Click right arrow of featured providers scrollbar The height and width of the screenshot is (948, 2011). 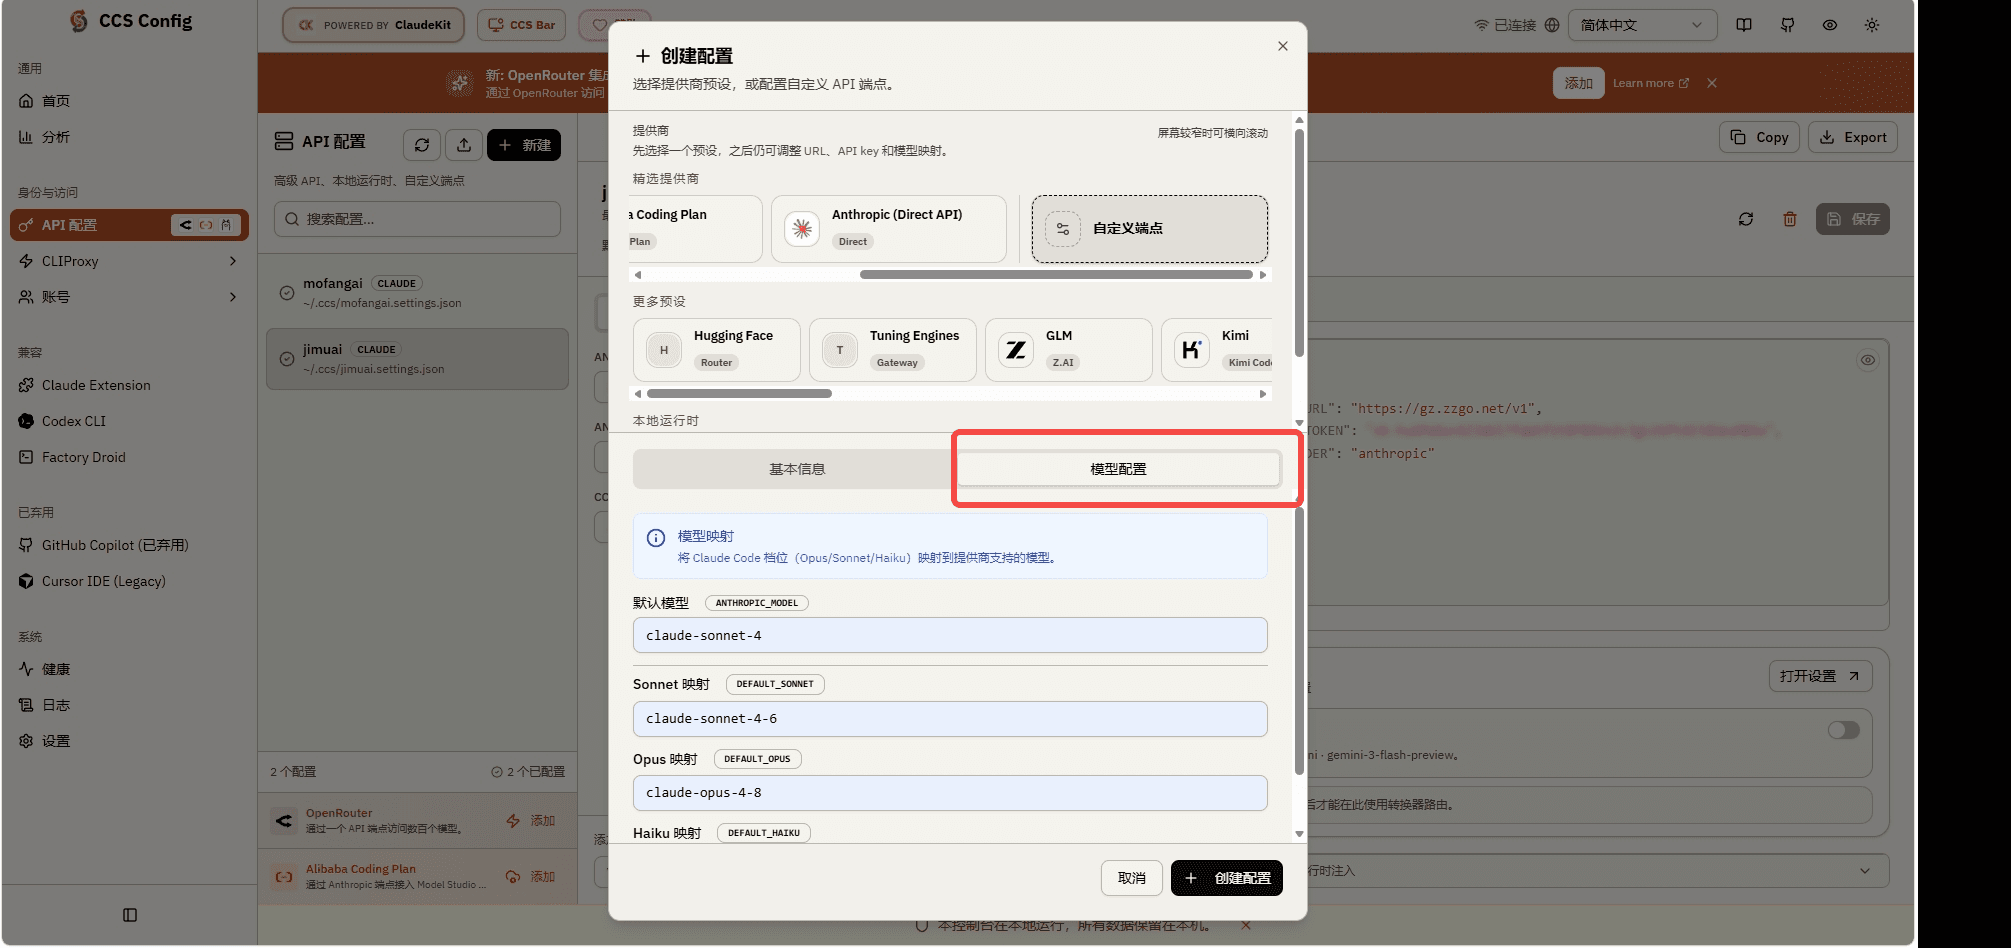(x=1263, y=275)
